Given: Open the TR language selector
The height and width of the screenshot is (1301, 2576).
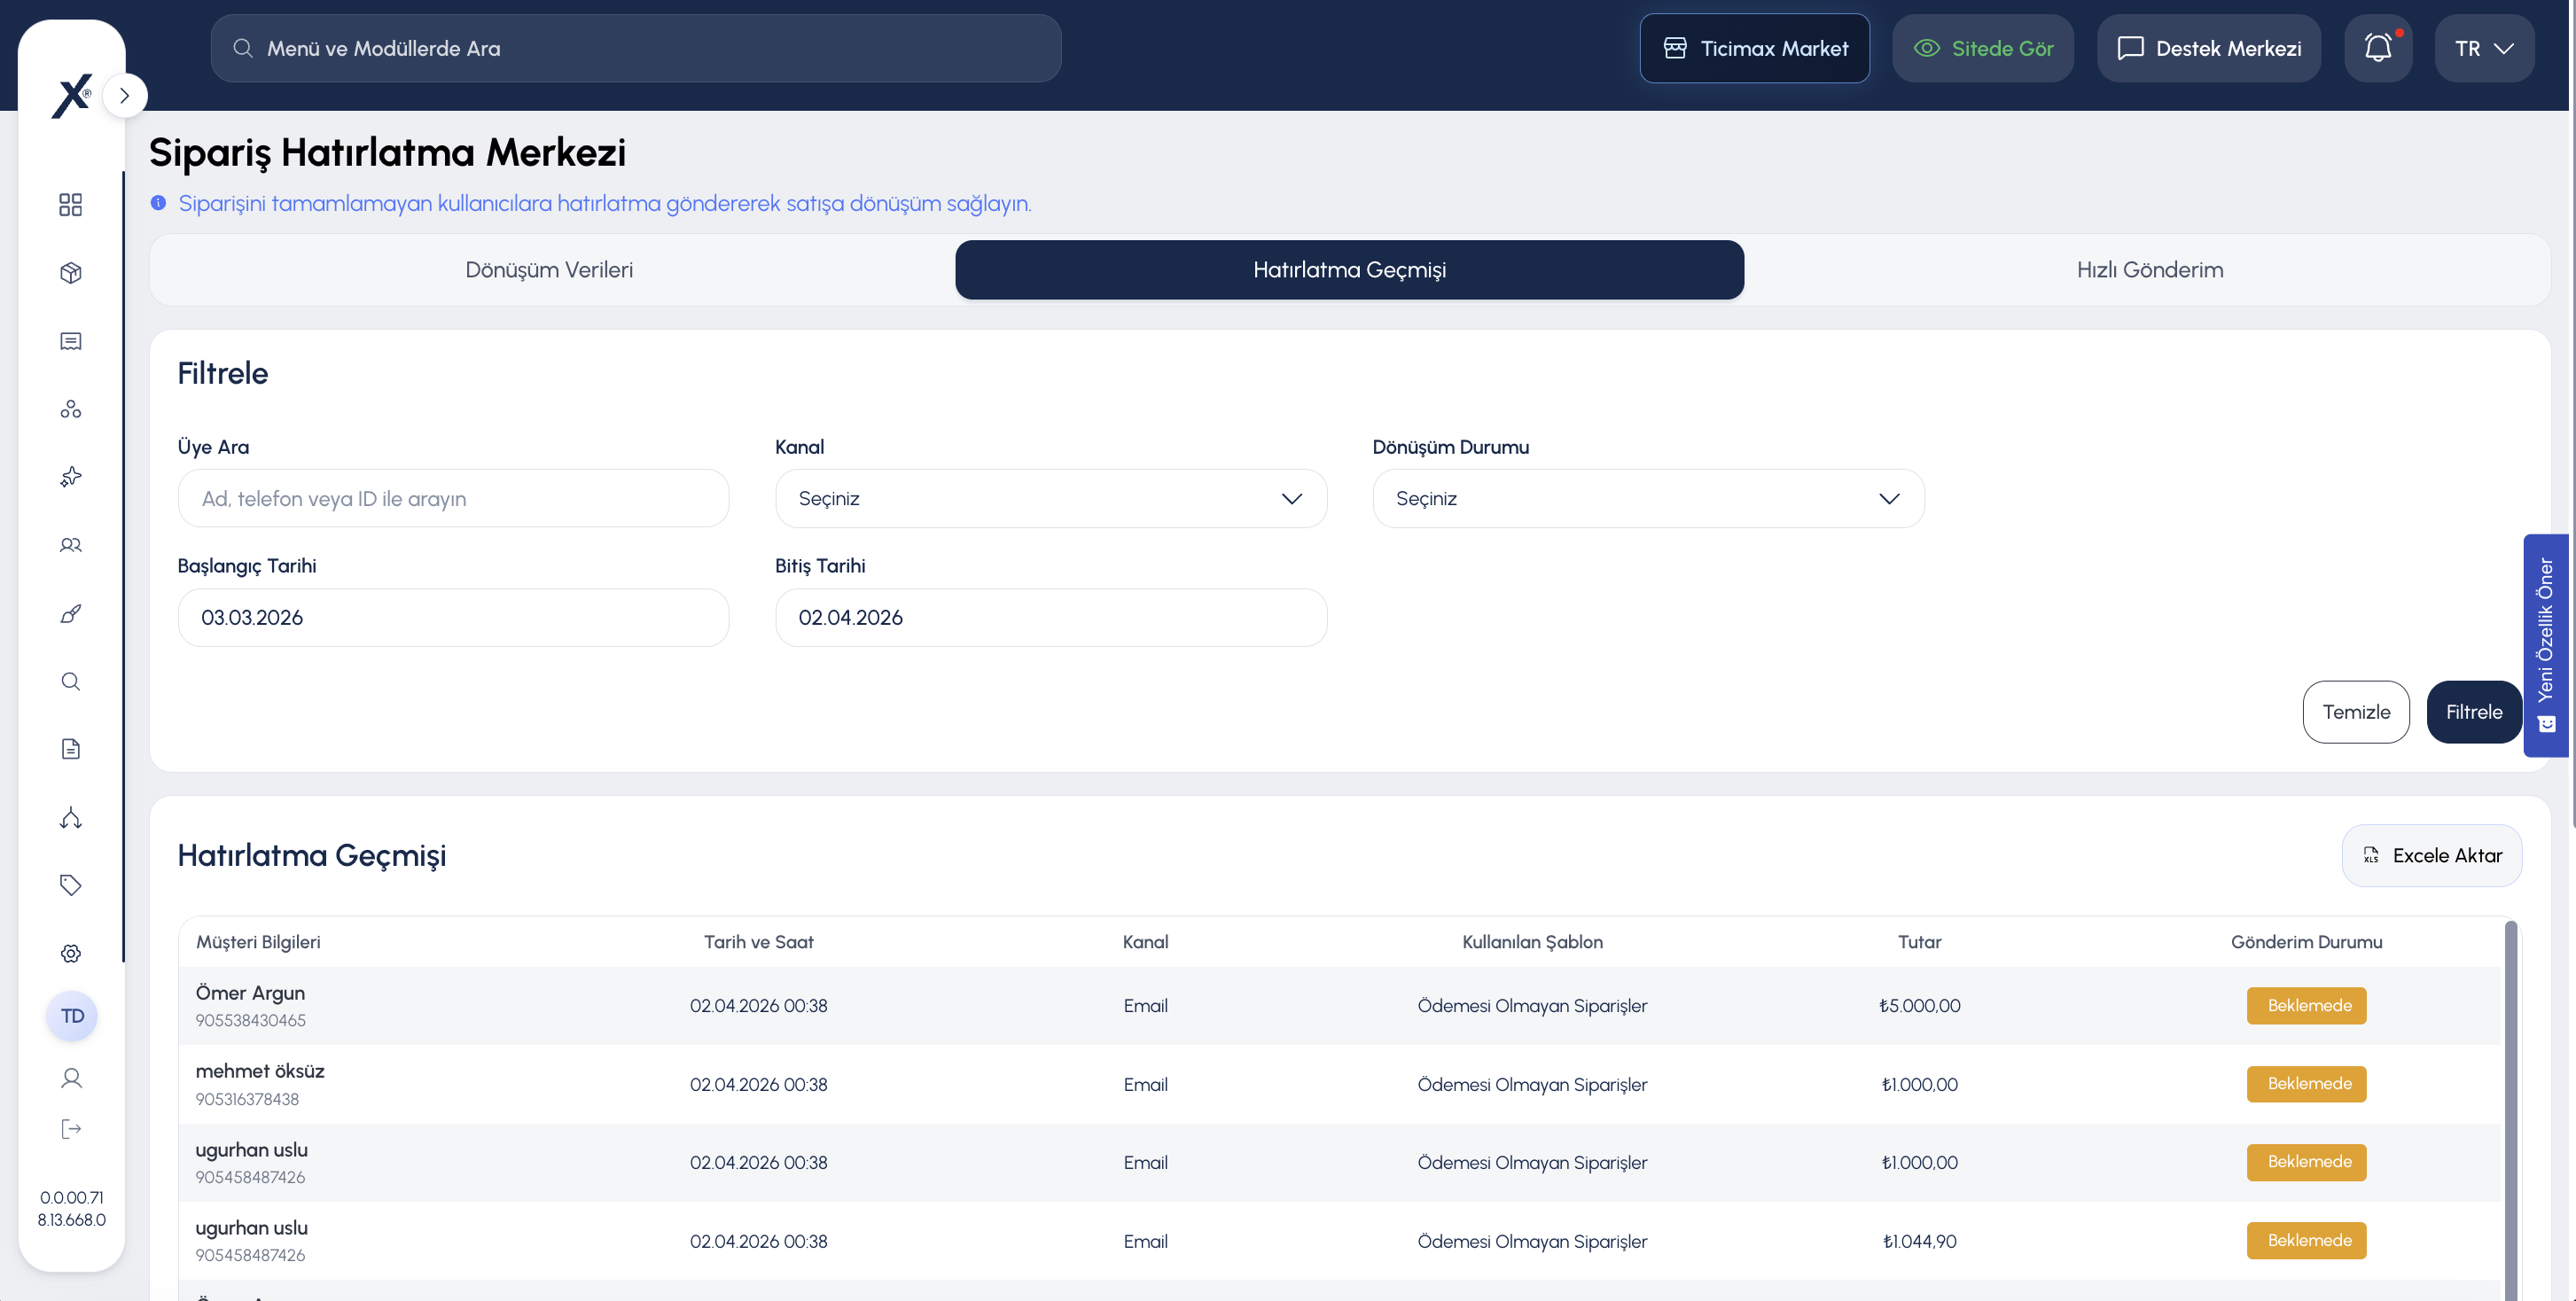Looking at the screenshot, I should click(x=2484, y=48).
